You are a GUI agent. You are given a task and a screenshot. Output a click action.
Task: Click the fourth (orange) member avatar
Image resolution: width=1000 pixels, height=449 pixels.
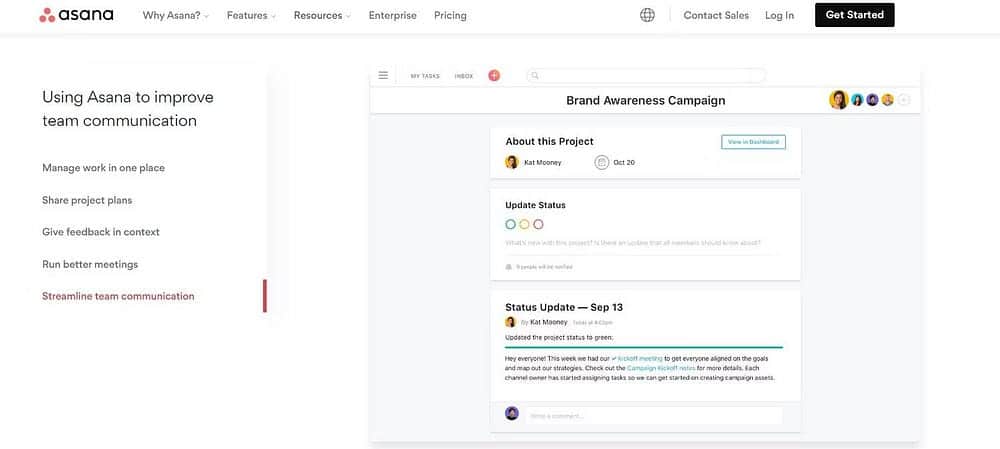pos(888,100)
